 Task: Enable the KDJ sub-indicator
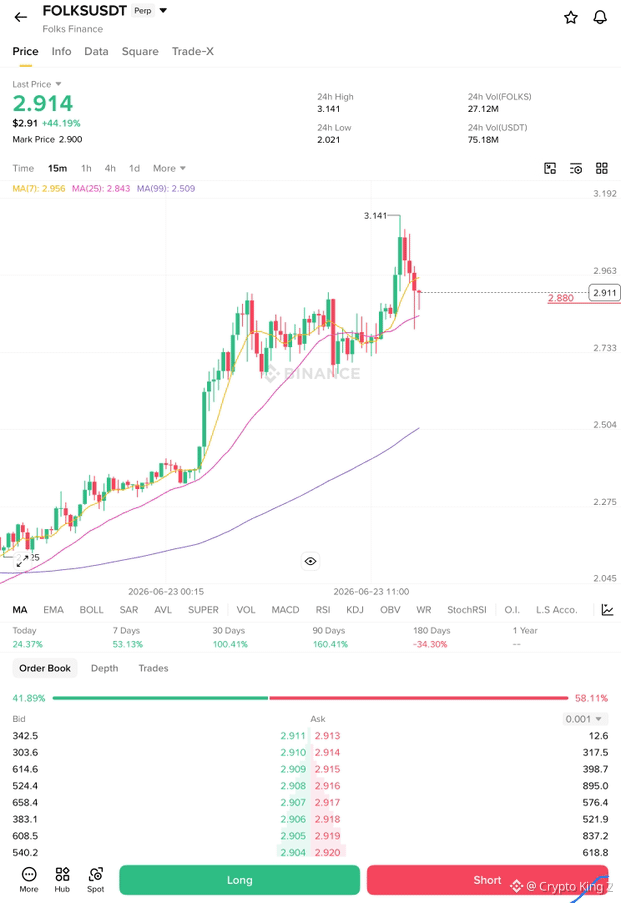point(355,610)
